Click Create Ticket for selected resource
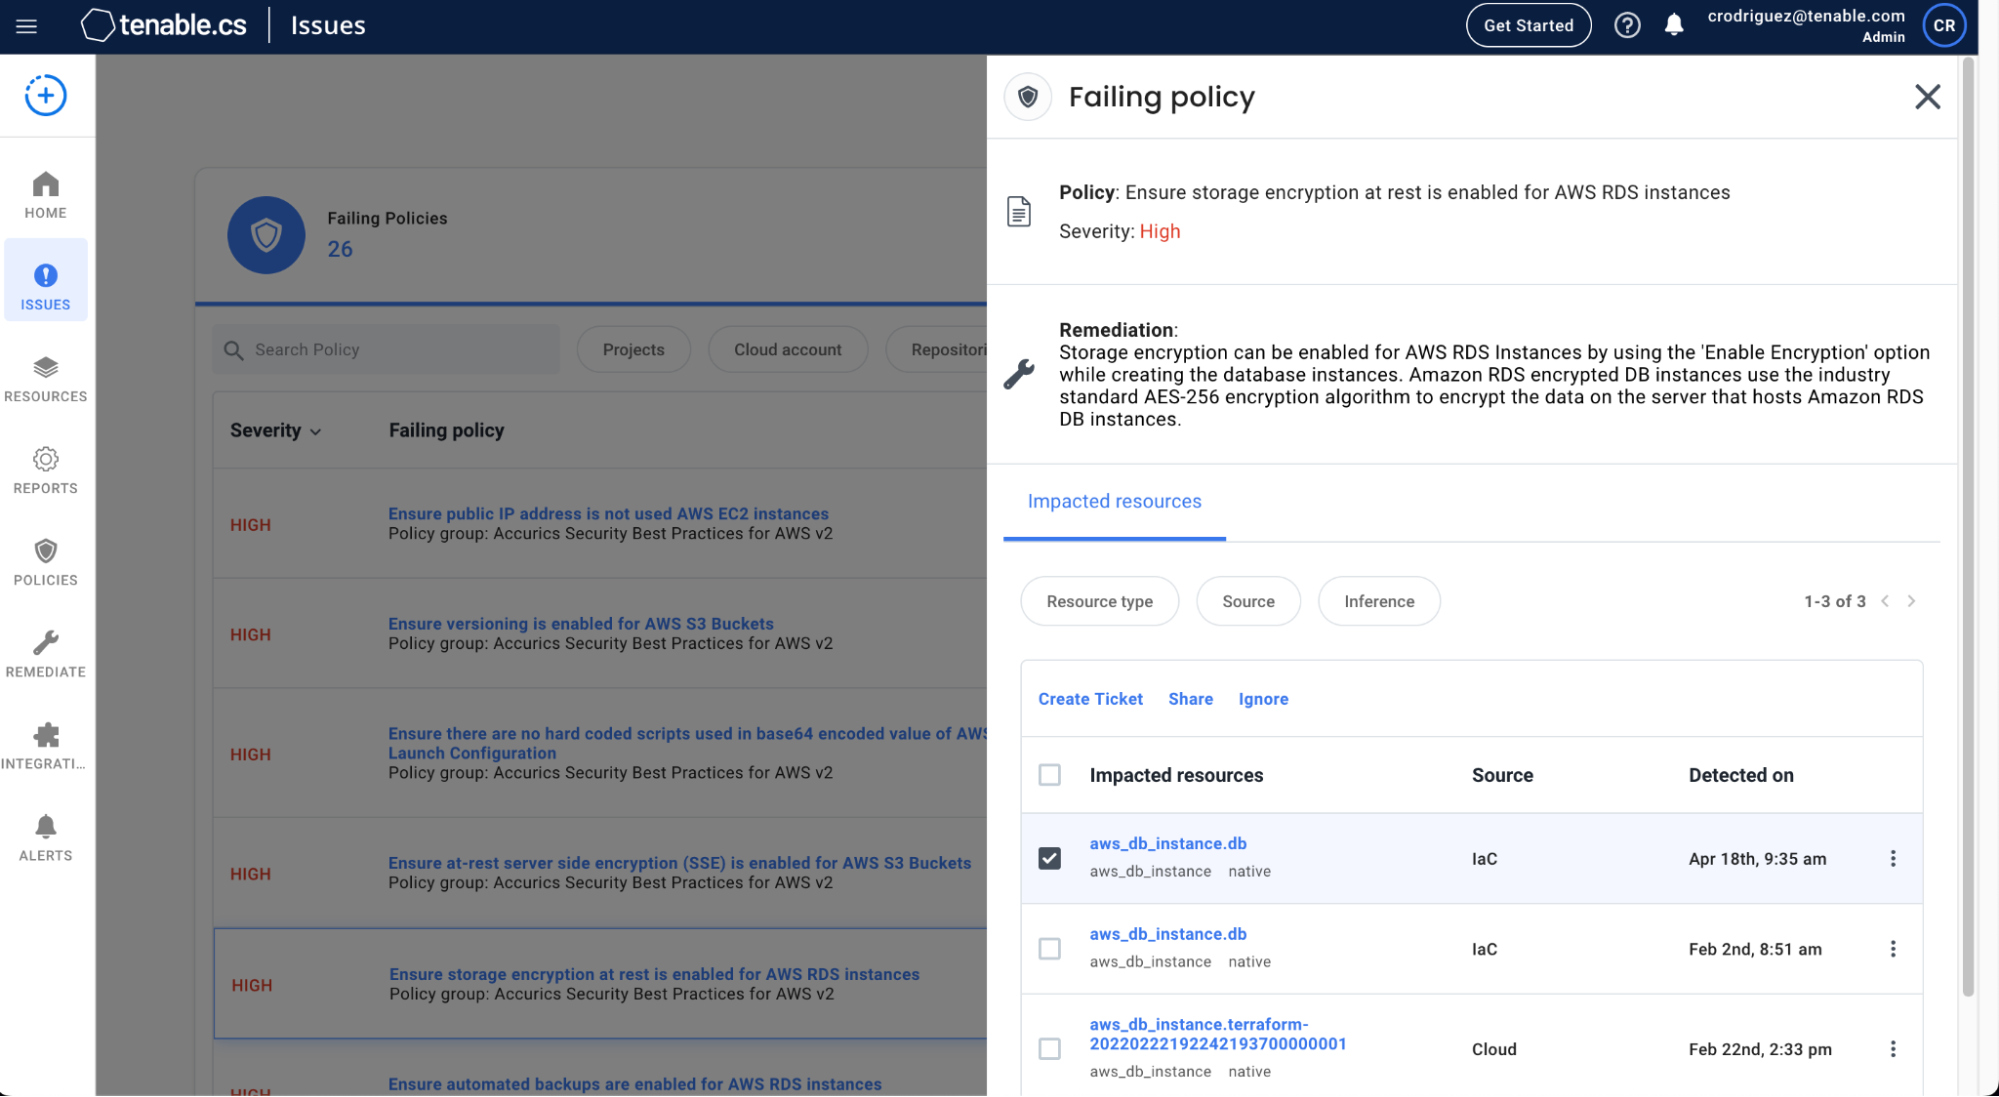The height and width of the screenshot is (1097, 1999). point(1090,697)
